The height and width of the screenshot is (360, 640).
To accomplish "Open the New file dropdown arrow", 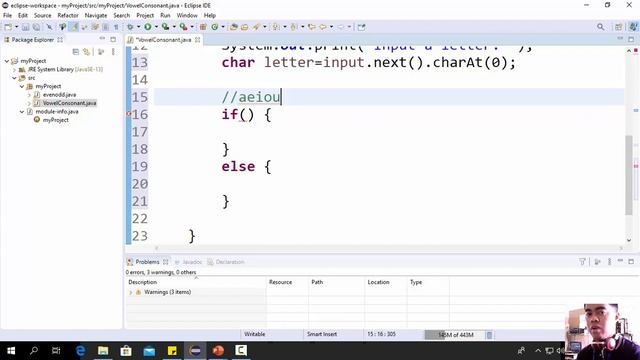I will (x=16, y=27).
